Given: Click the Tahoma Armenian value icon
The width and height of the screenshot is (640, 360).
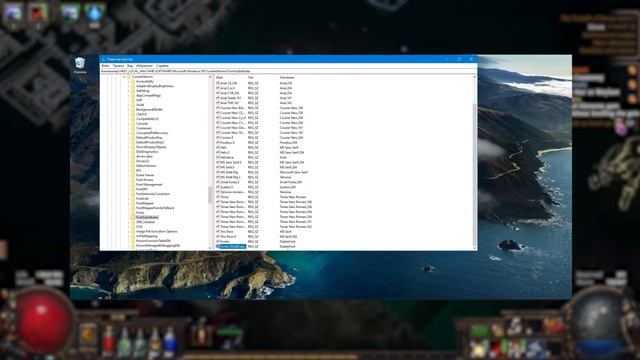Looking at the screenshot, I should tap(218, 192).
